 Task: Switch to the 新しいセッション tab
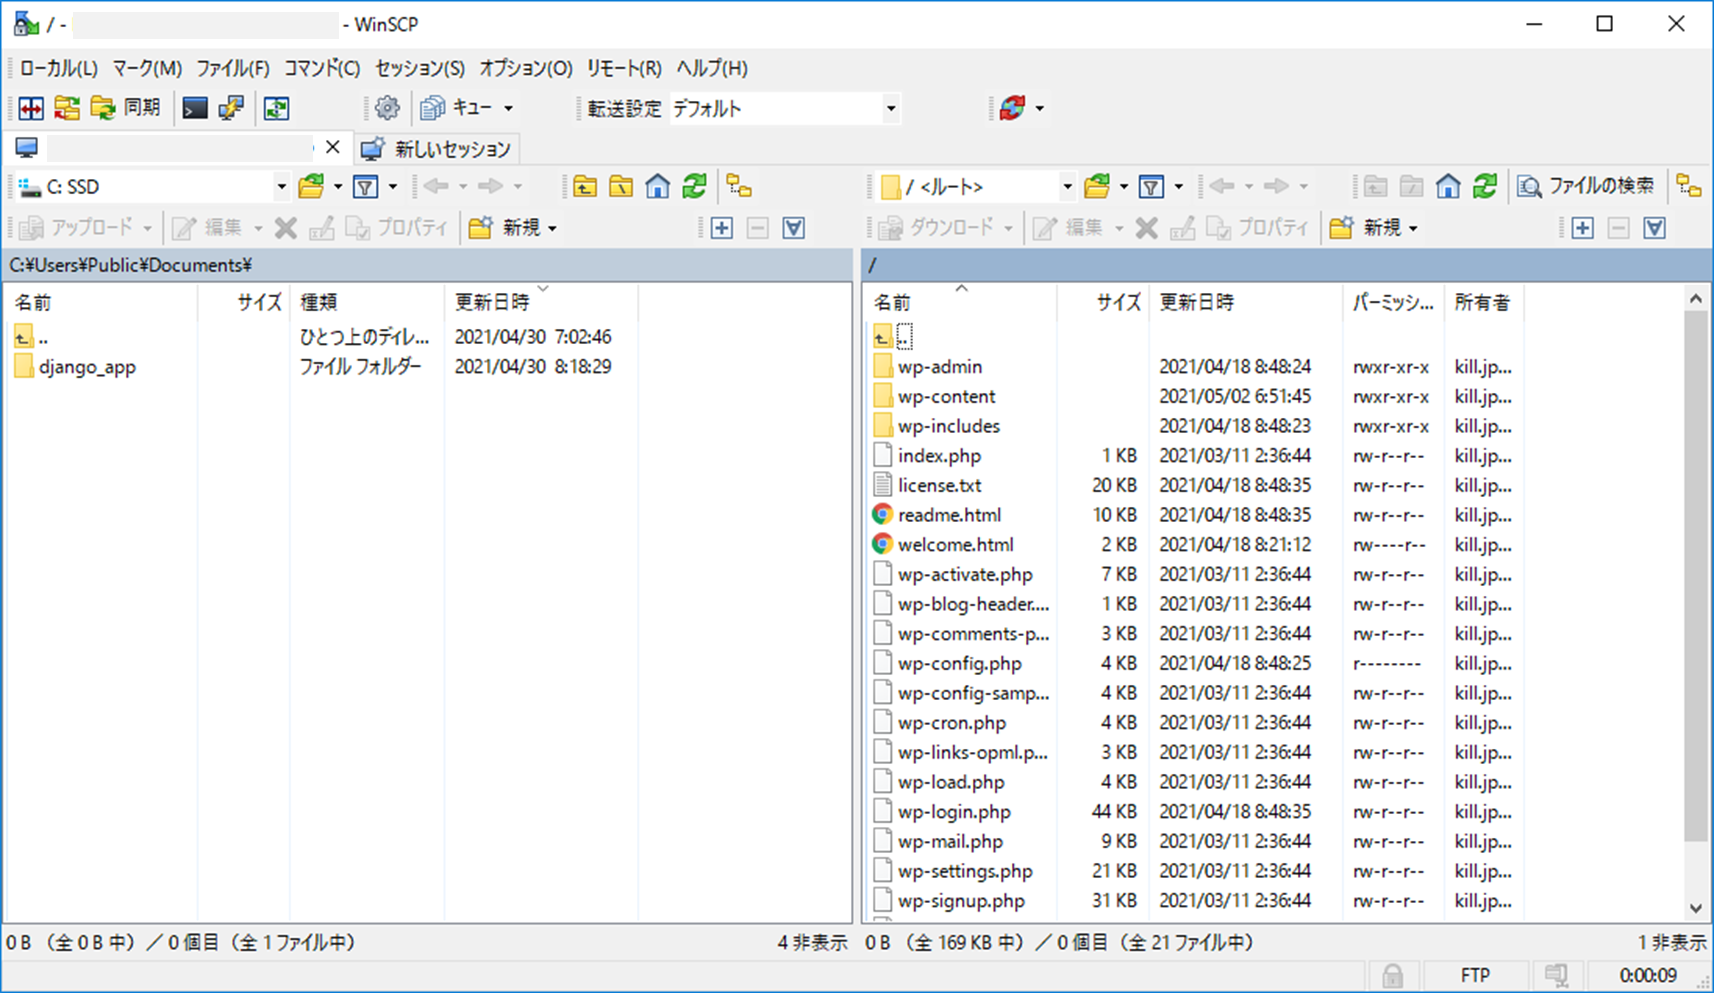tap(438, 149)
